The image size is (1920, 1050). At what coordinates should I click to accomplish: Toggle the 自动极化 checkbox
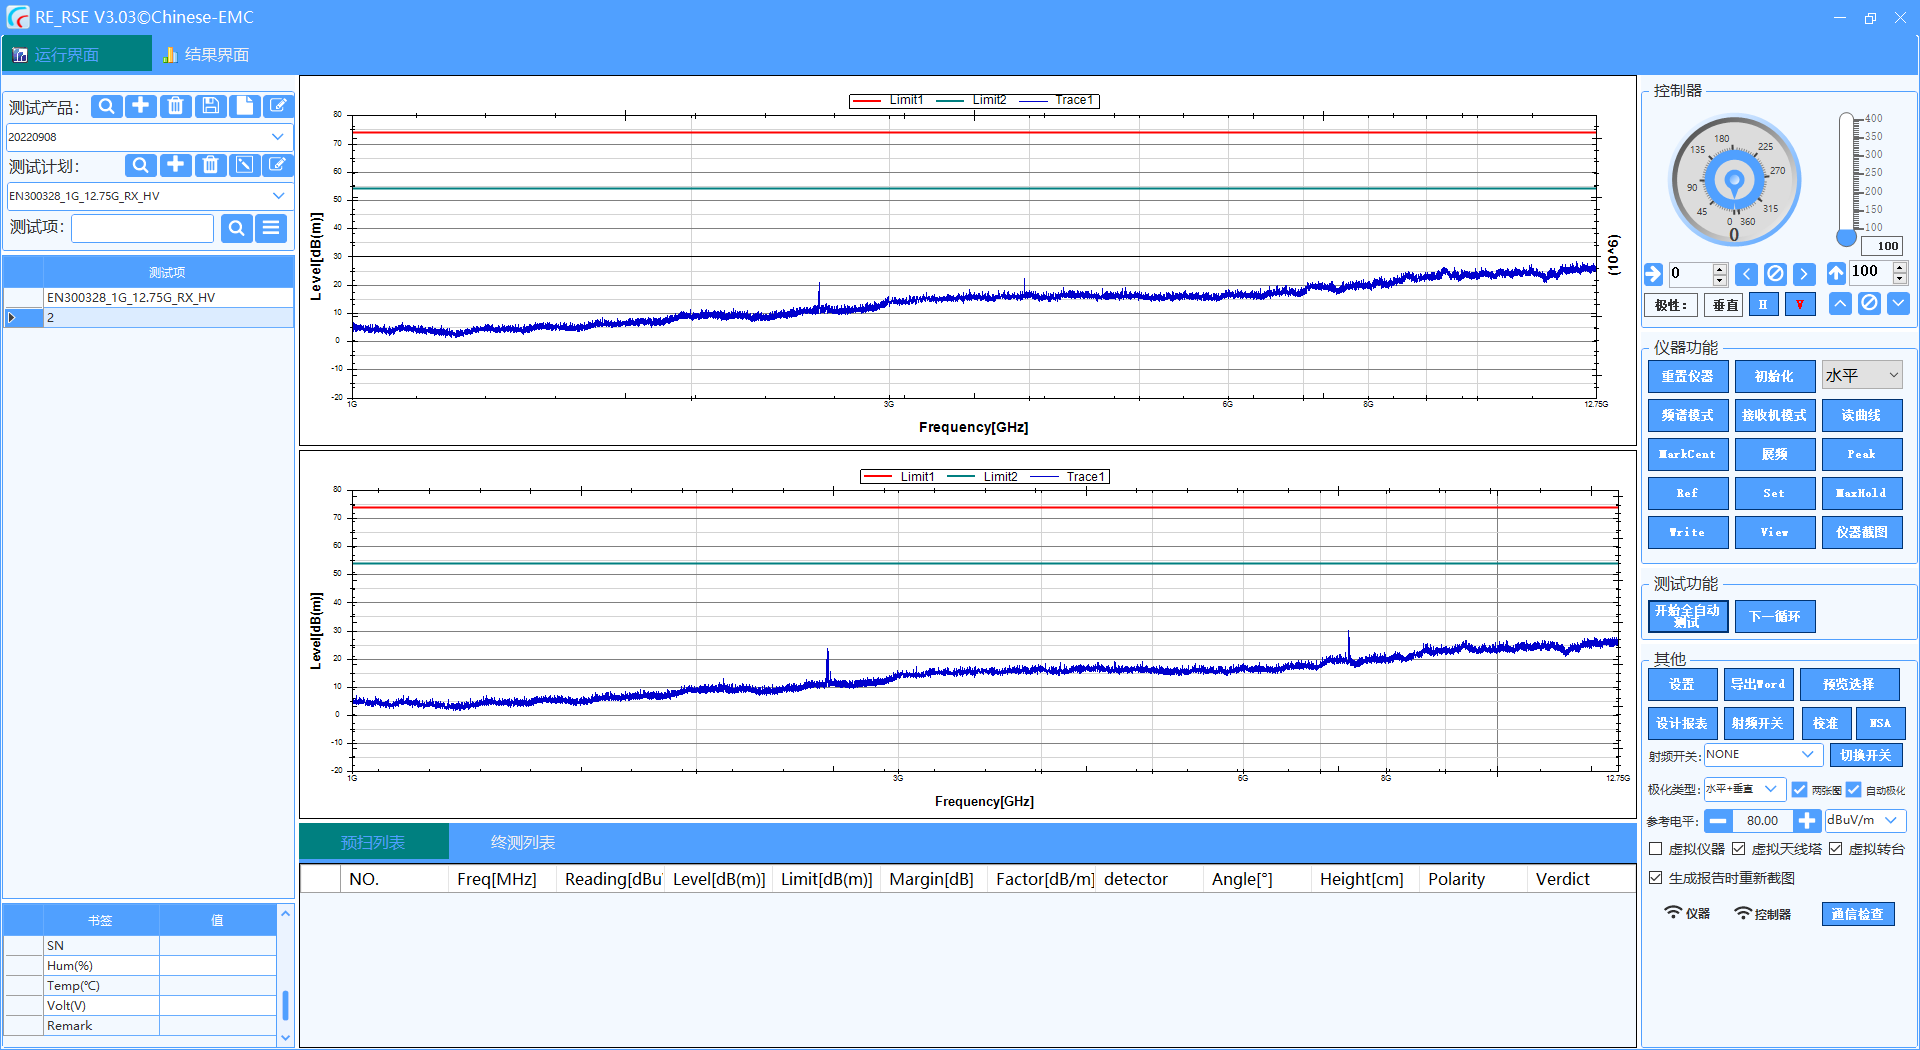(x=1853, y=789)
